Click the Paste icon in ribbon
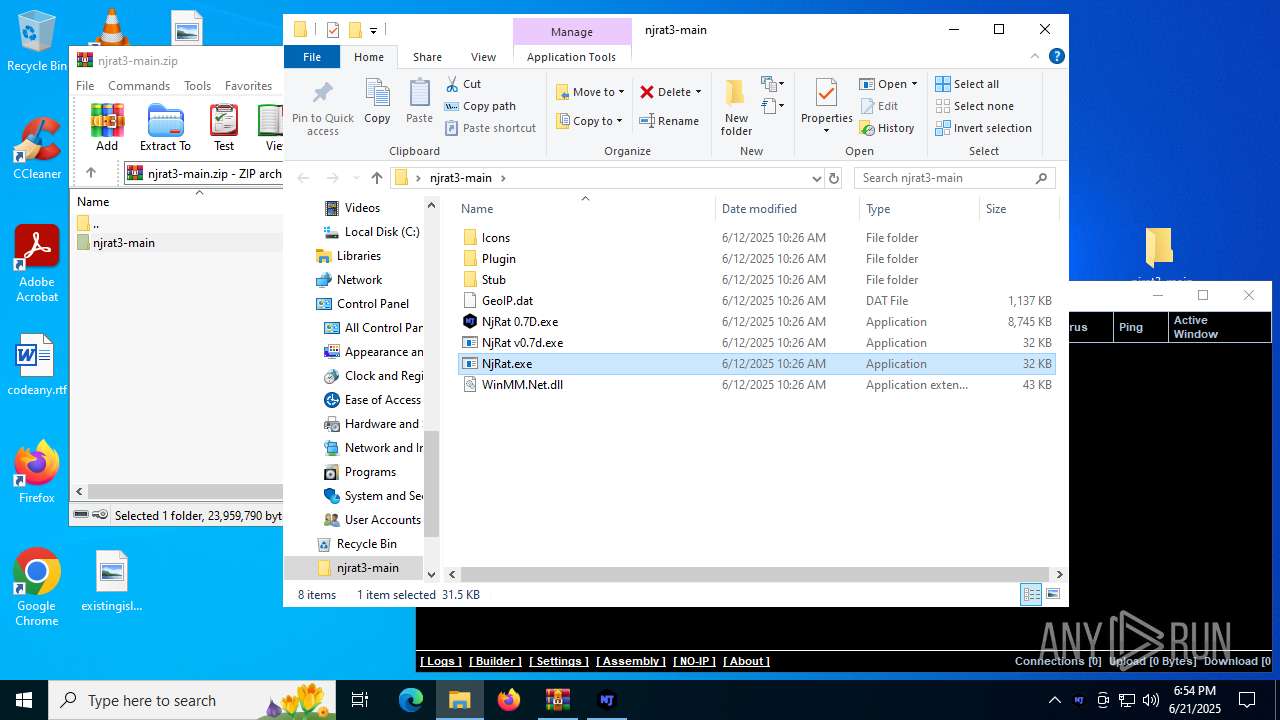The height and width of the screenshot is (720, 1280). [x=419, y=102]
